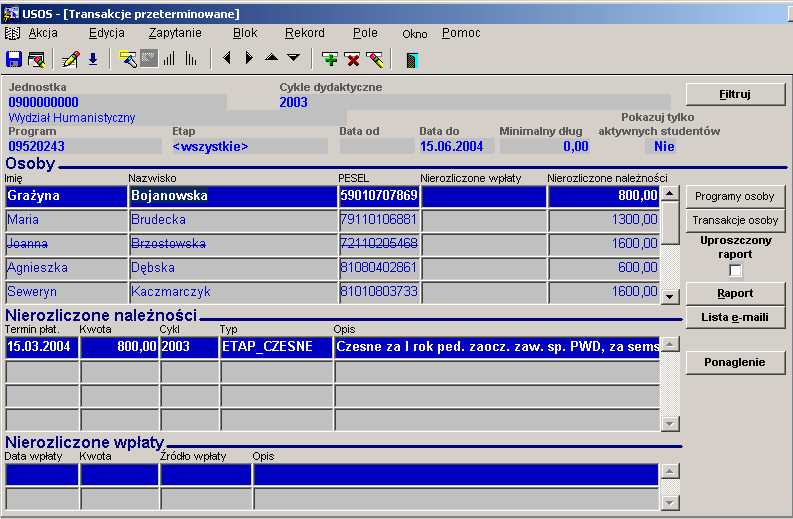Click the Nierozliczone wpłaty scroll down arrow
The width and height of the screenshot is (793, 519).
670,502
